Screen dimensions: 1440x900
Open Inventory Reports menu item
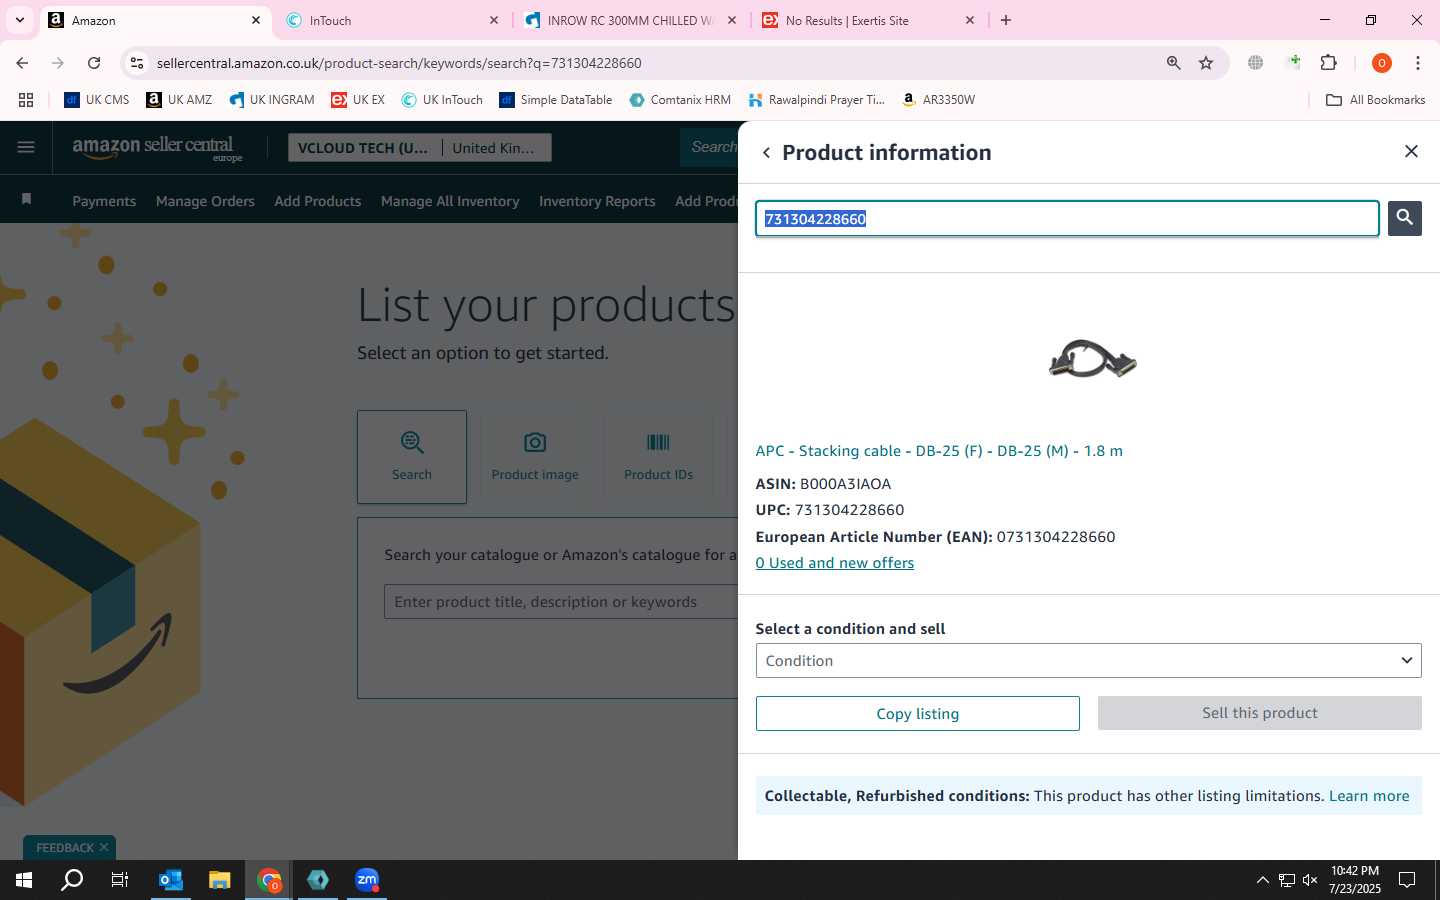click(597, 201)
